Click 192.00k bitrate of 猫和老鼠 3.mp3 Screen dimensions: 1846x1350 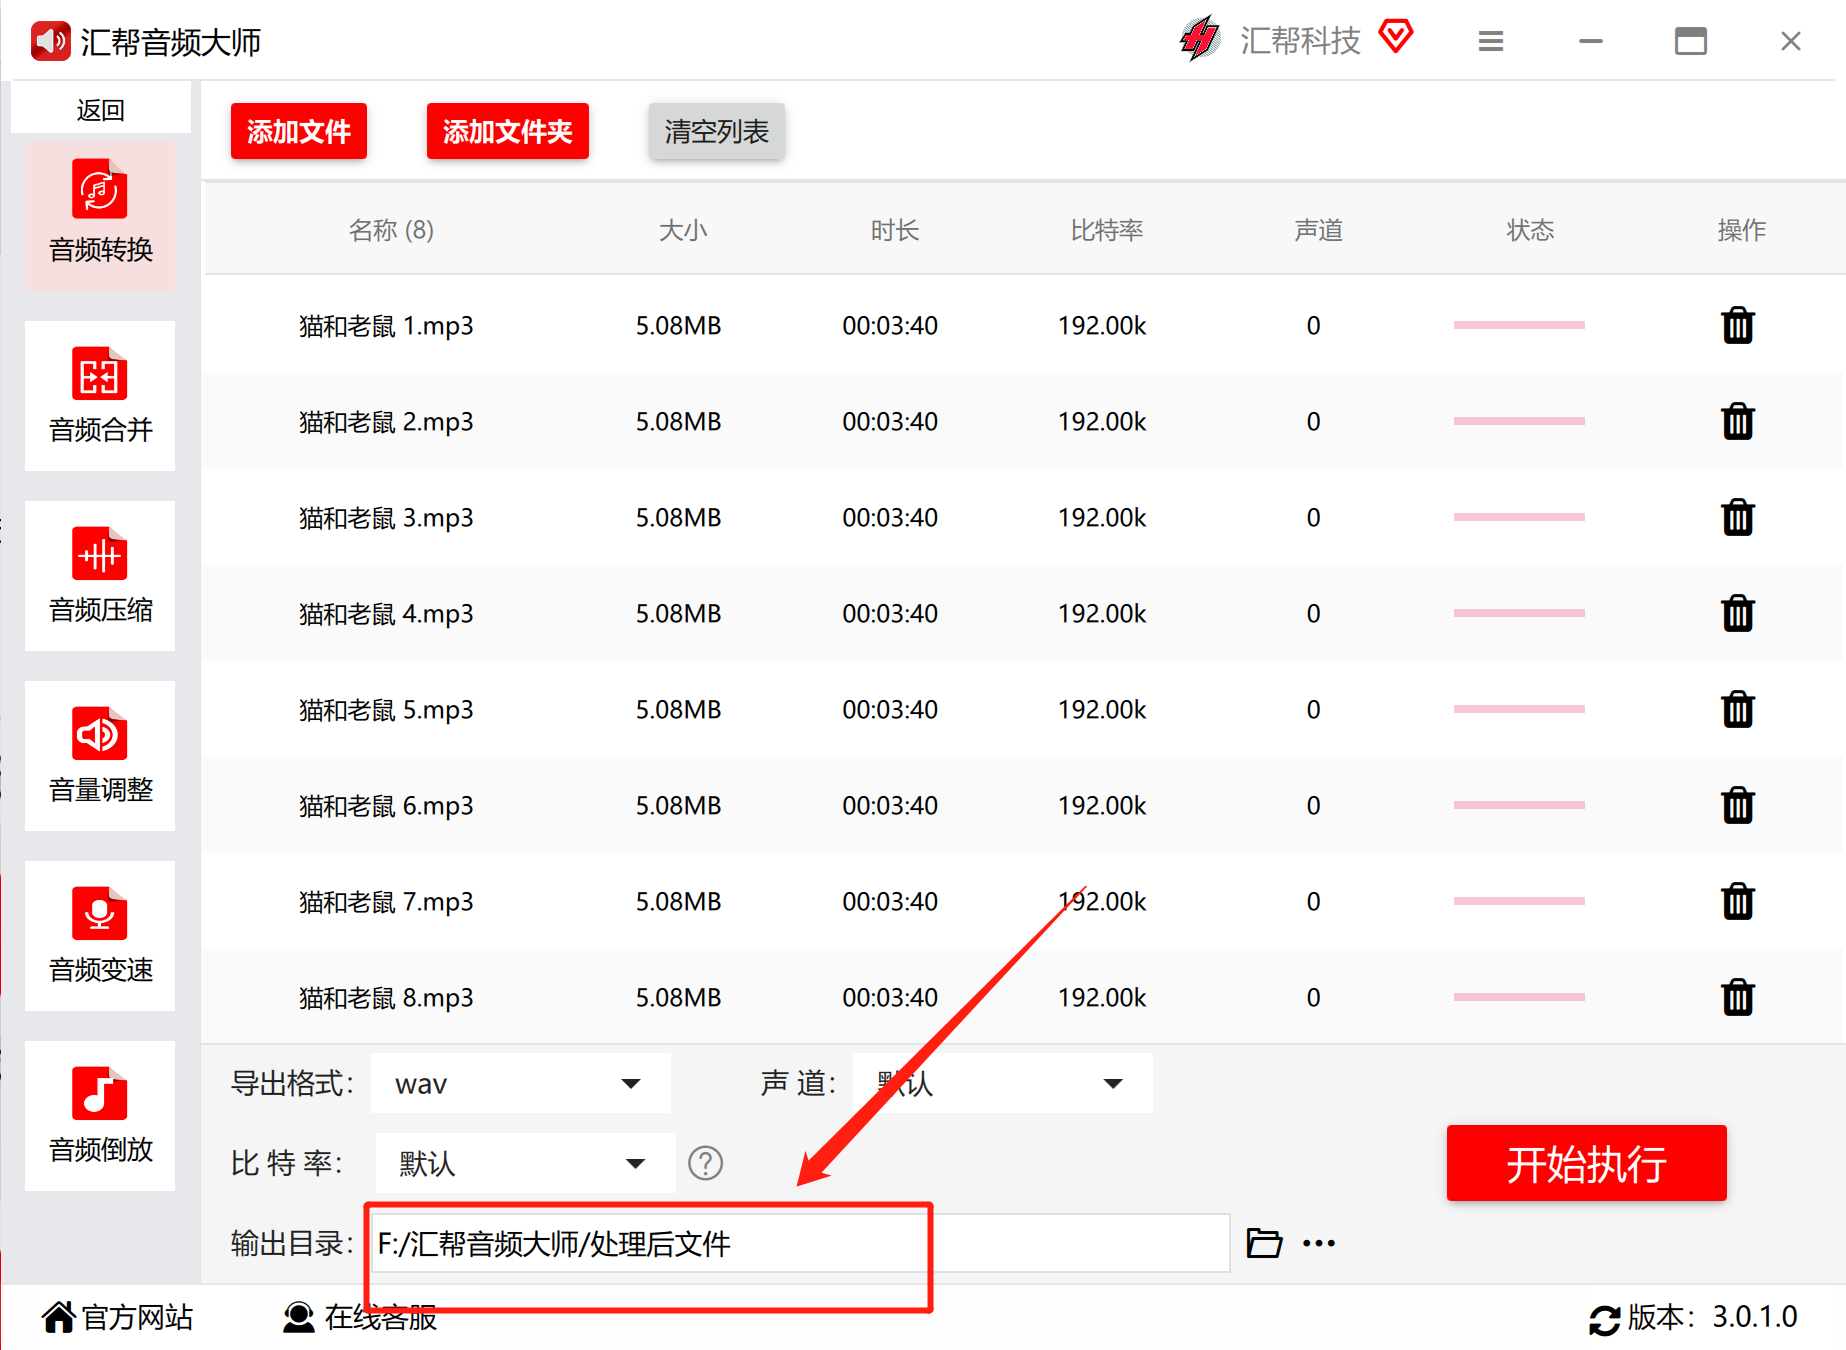[x=1102, y=517]
